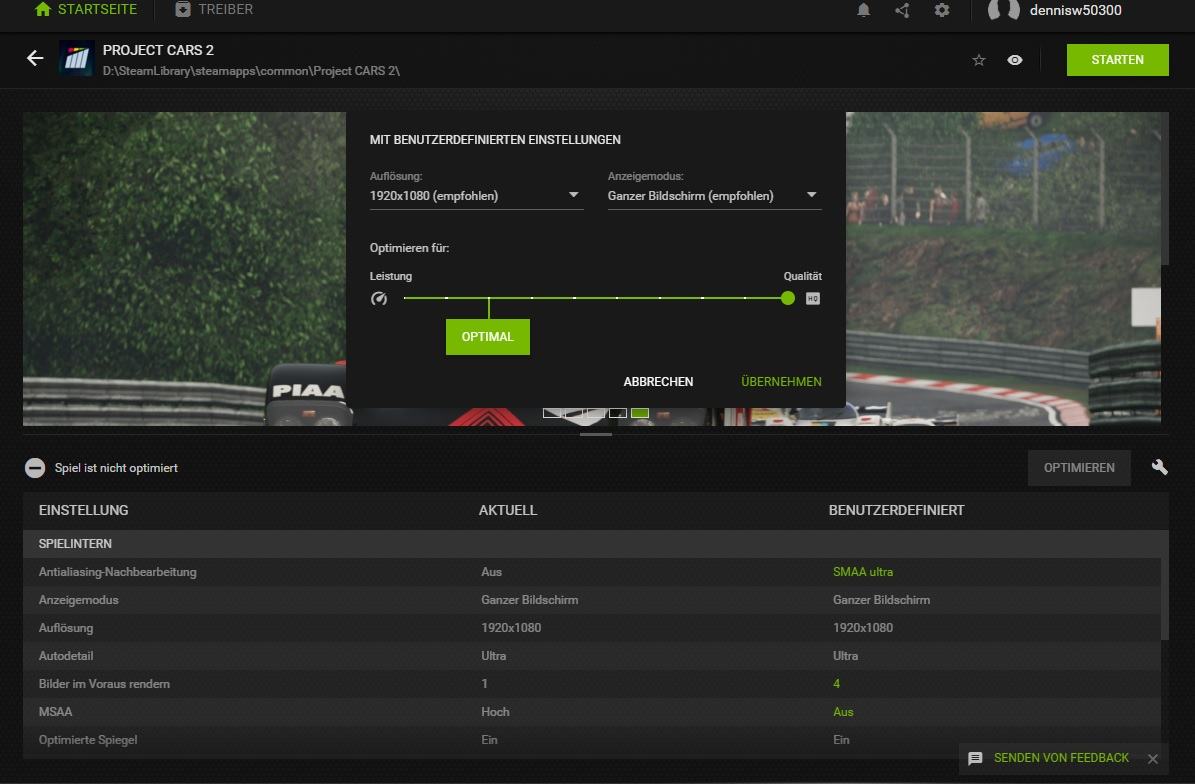Click the Optimierte Spiegel setting label
Viewport: 1195px width, 784px height.
pos(88,740)
